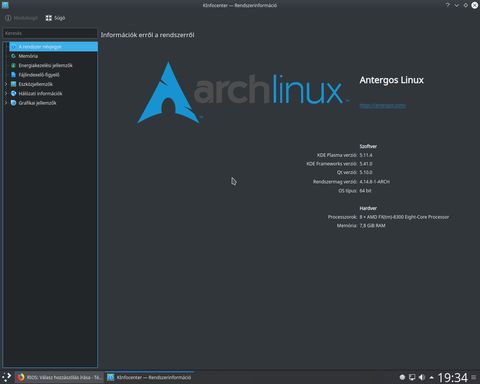Screen dimensions: 480x384
Task: Click the Energiakezelési jellemzők icon
Action: coord(13,65)
